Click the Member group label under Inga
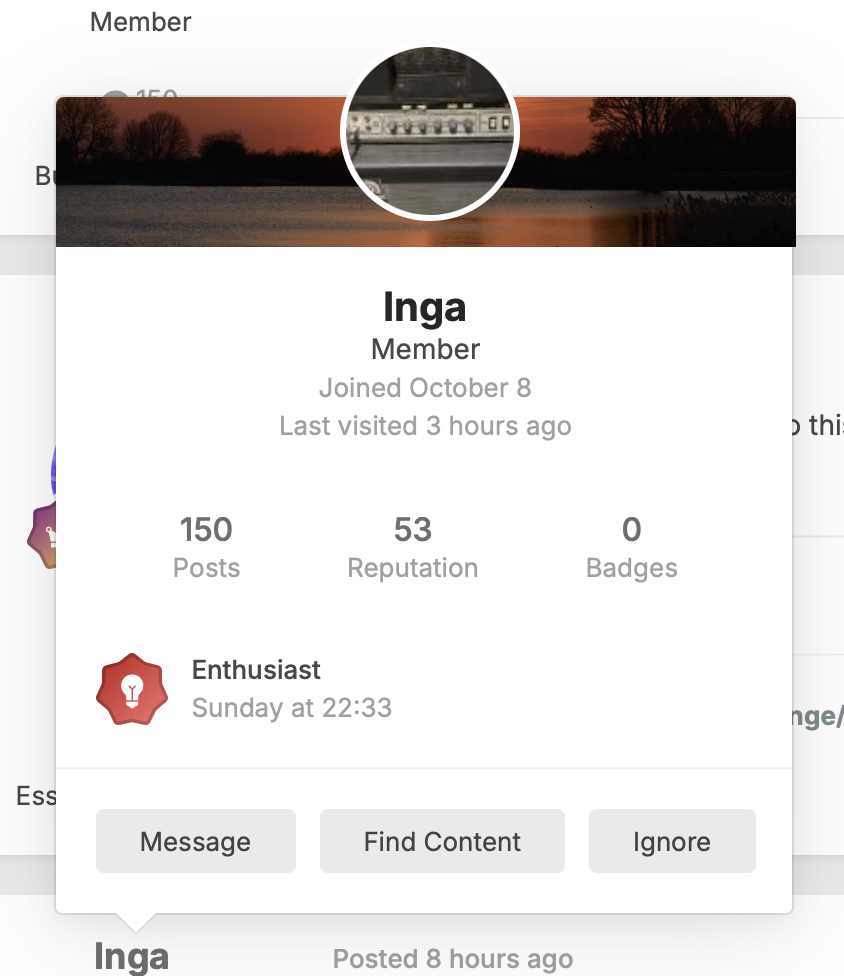The image size is (844, 976). click(x=425, y=349)
